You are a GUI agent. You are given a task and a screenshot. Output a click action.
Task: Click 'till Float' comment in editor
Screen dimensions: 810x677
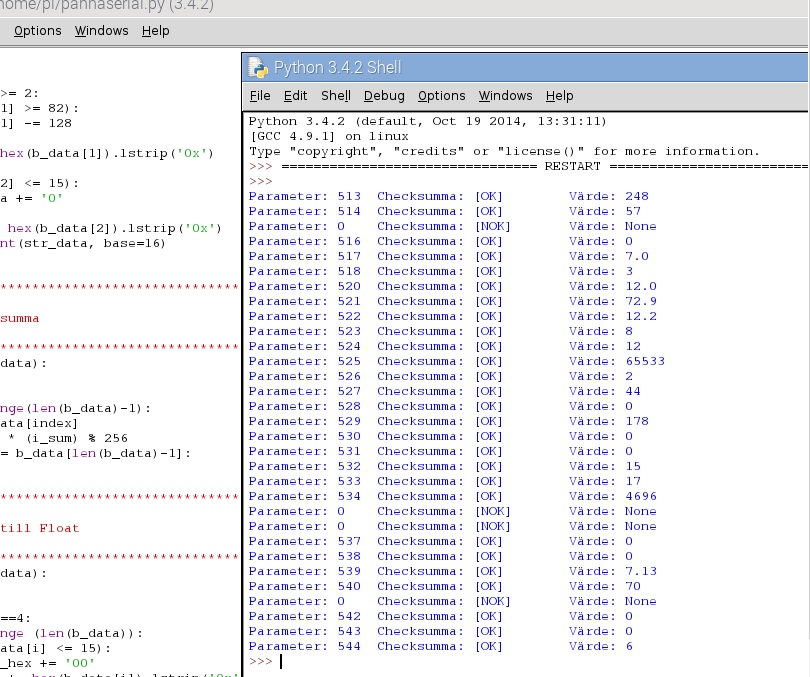pos(40,528)
